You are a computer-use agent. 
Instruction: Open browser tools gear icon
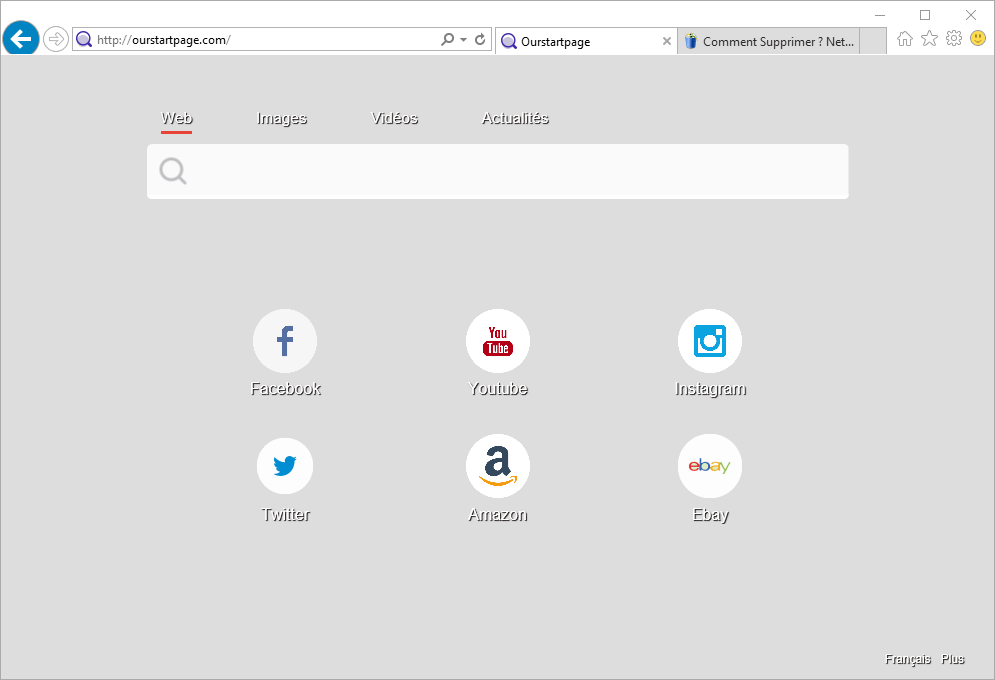(954, 39)
